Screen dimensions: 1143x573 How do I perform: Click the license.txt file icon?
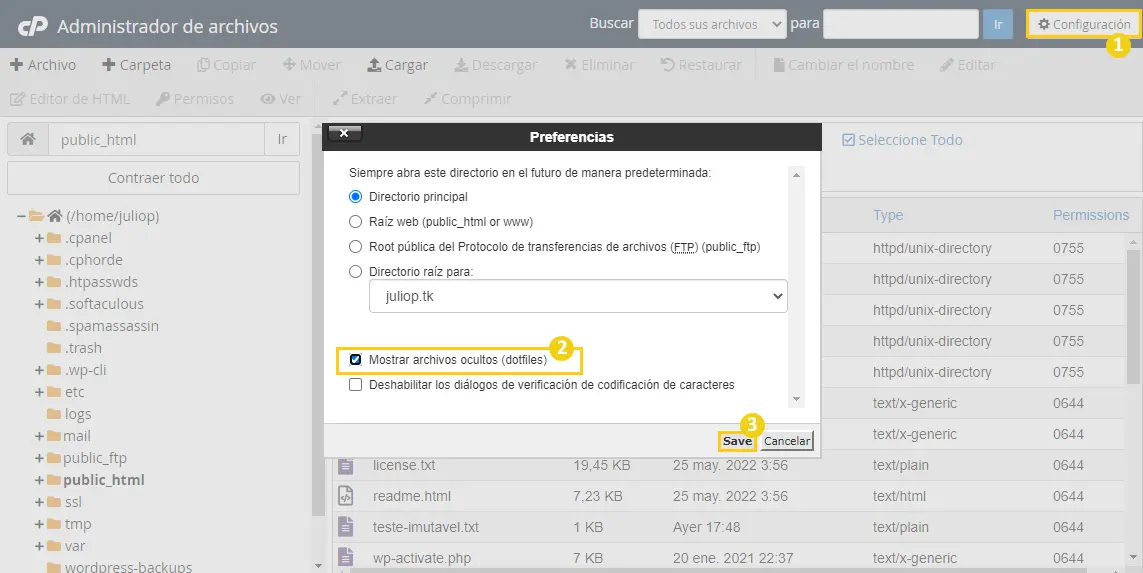coord(346,465)
